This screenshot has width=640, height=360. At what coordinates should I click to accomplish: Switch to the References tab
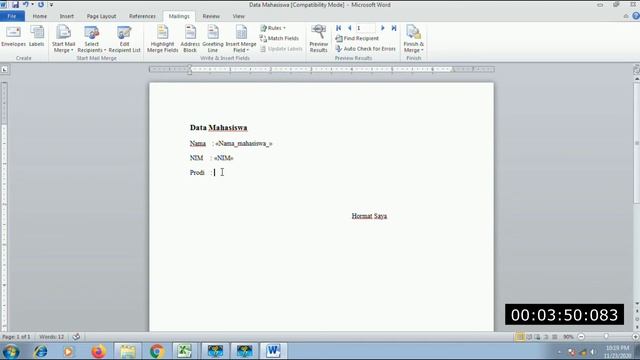(x=142, y=16)
